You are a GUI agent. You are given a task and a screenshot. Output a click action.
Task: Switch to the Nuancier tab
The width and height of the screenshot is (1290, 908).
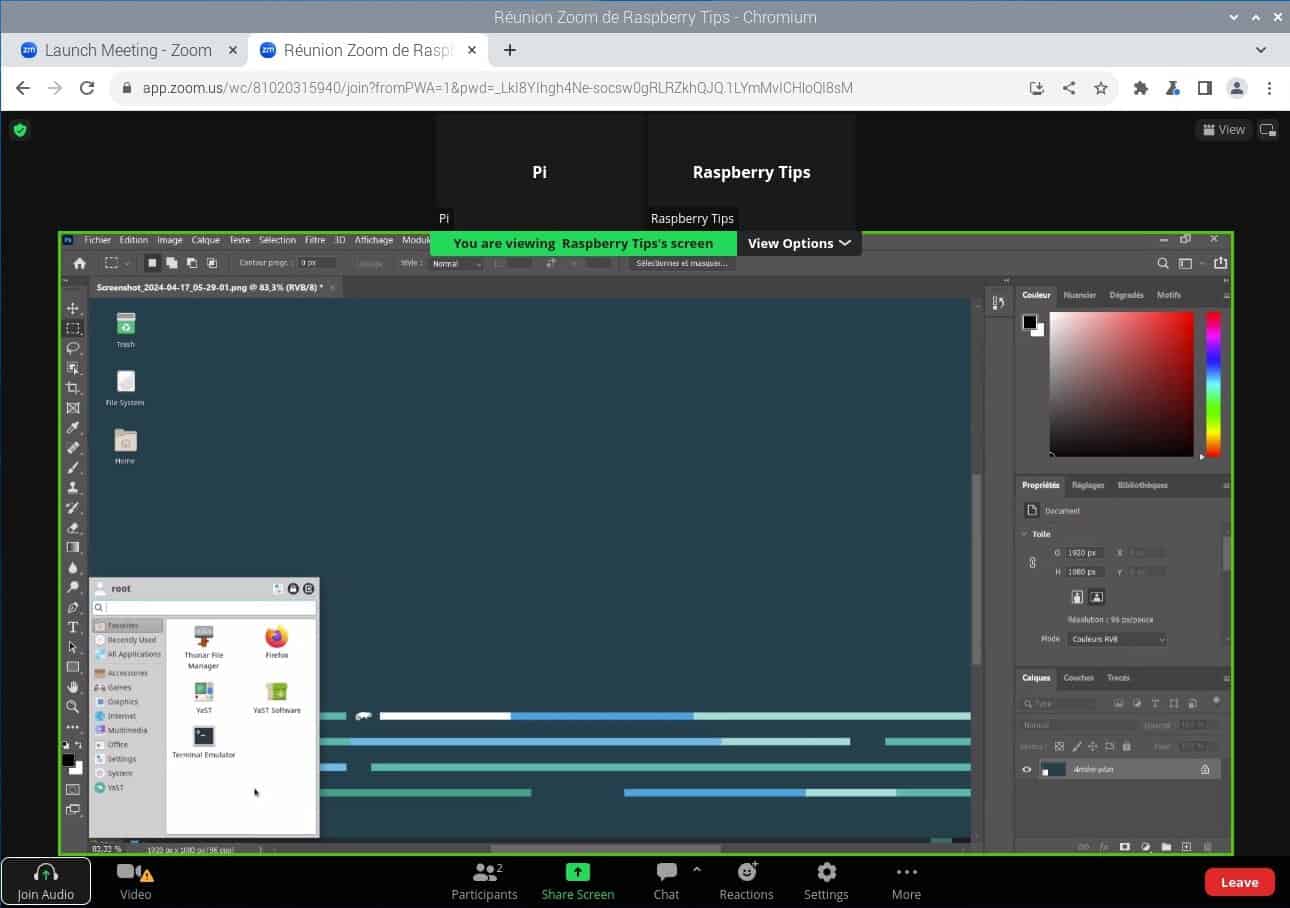tap(1080, 295)
